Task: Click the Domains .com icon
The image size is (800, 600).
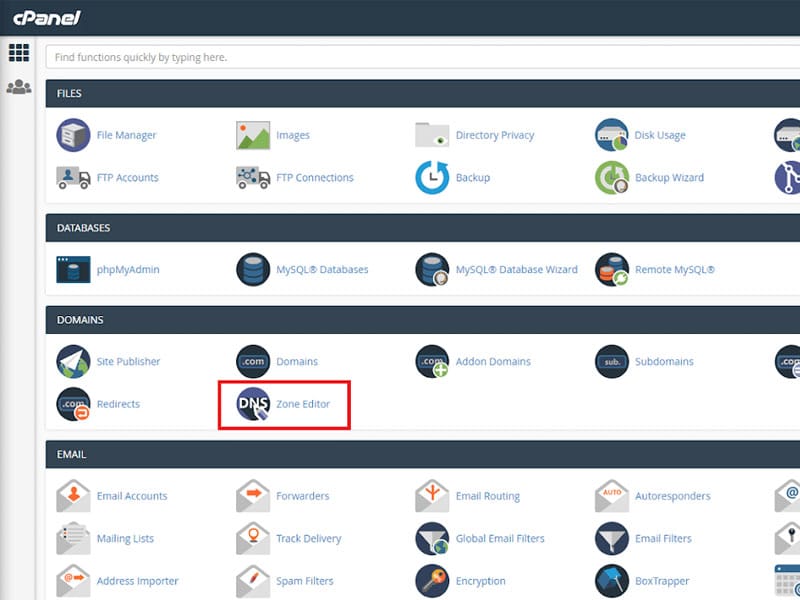Action: pyautogui.click(x=253, y=361)
